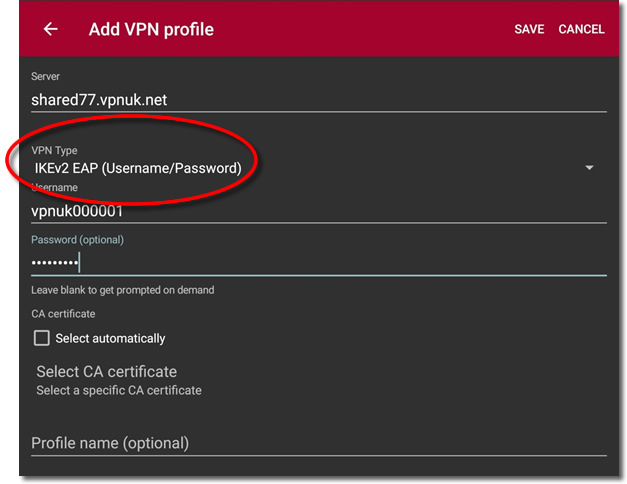Save the VPN profile
This screenshot has width=627, height=484.
tap(529, 29)
